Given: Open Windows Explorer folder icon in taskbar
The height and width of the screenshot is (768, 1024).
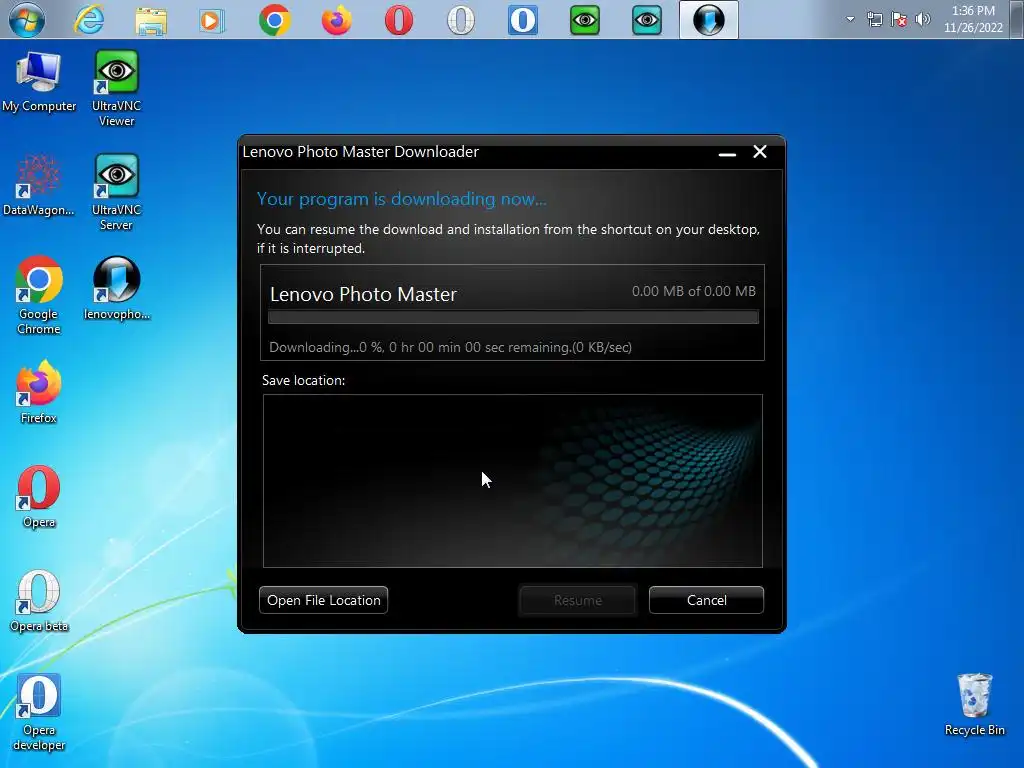Looking at the screenshot, I should 151,20.
